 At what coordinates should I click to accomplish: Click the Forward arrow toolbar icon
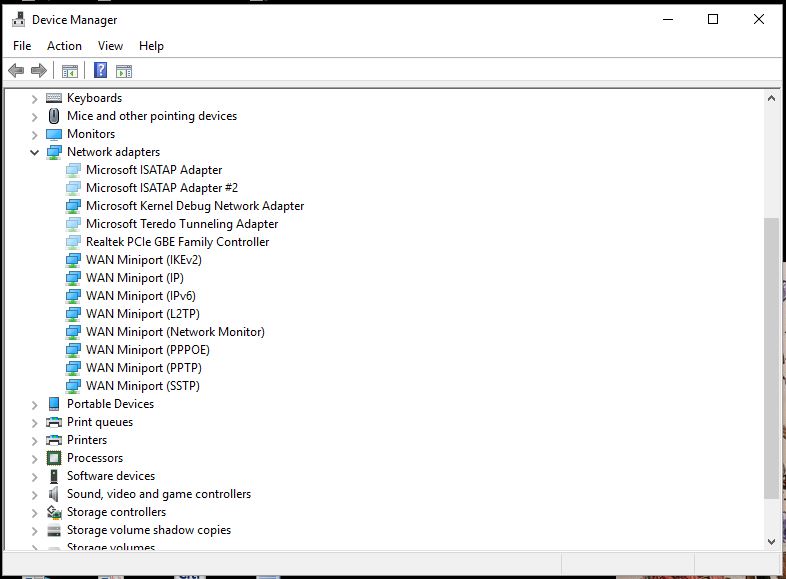39,71
